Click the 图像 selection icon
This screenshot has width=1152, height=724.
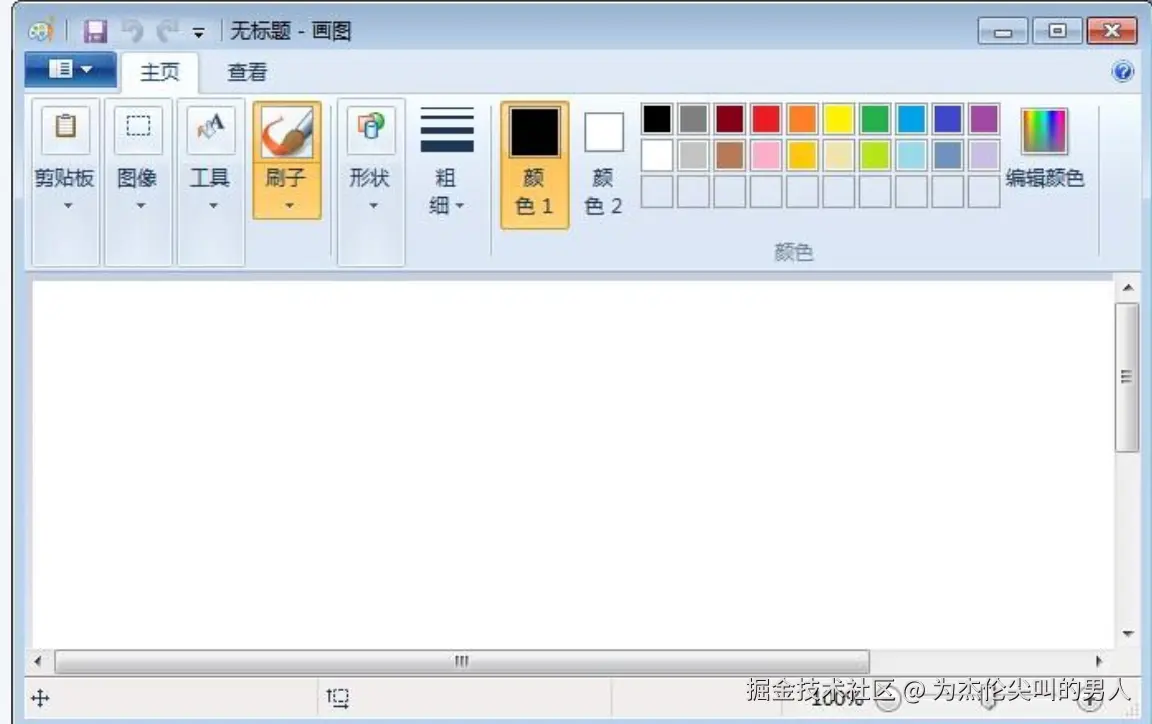pyautogui.click(x=138, y=128)
